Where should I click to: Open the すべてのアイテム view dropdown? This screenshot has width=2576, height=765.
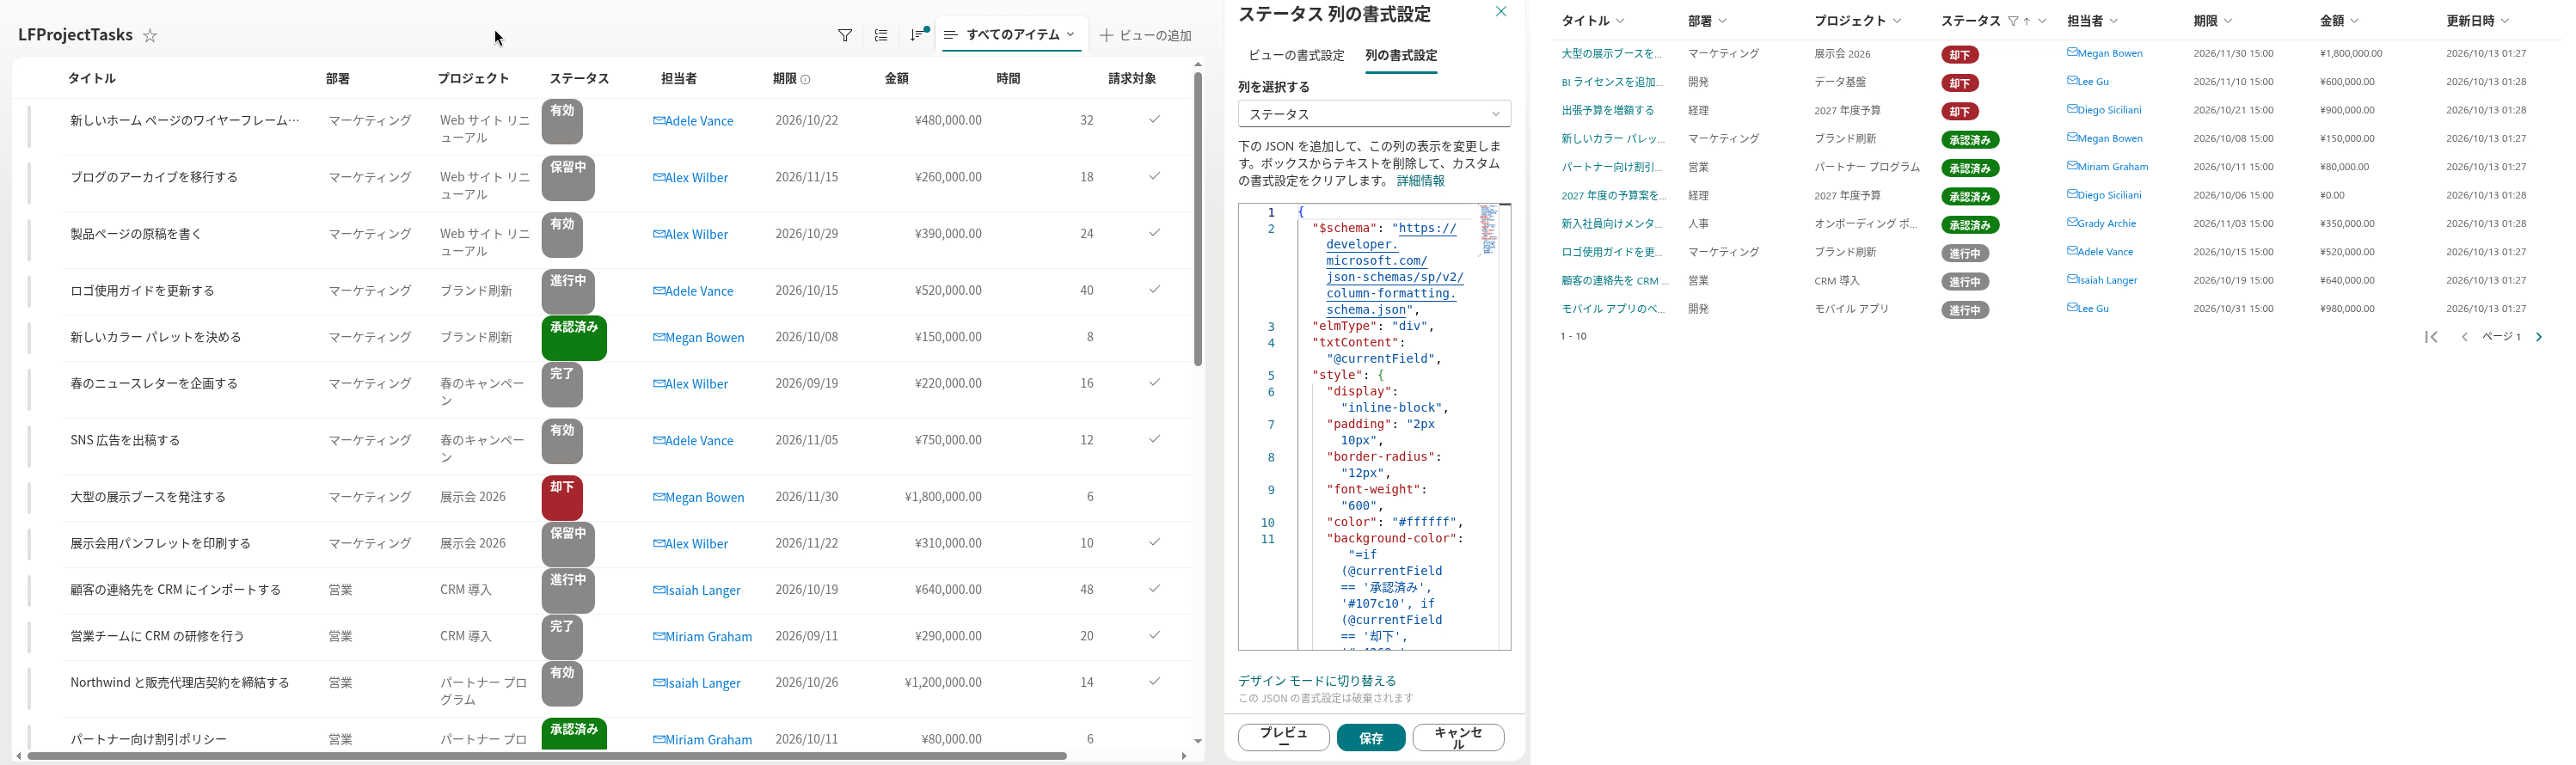(1010, 35)
